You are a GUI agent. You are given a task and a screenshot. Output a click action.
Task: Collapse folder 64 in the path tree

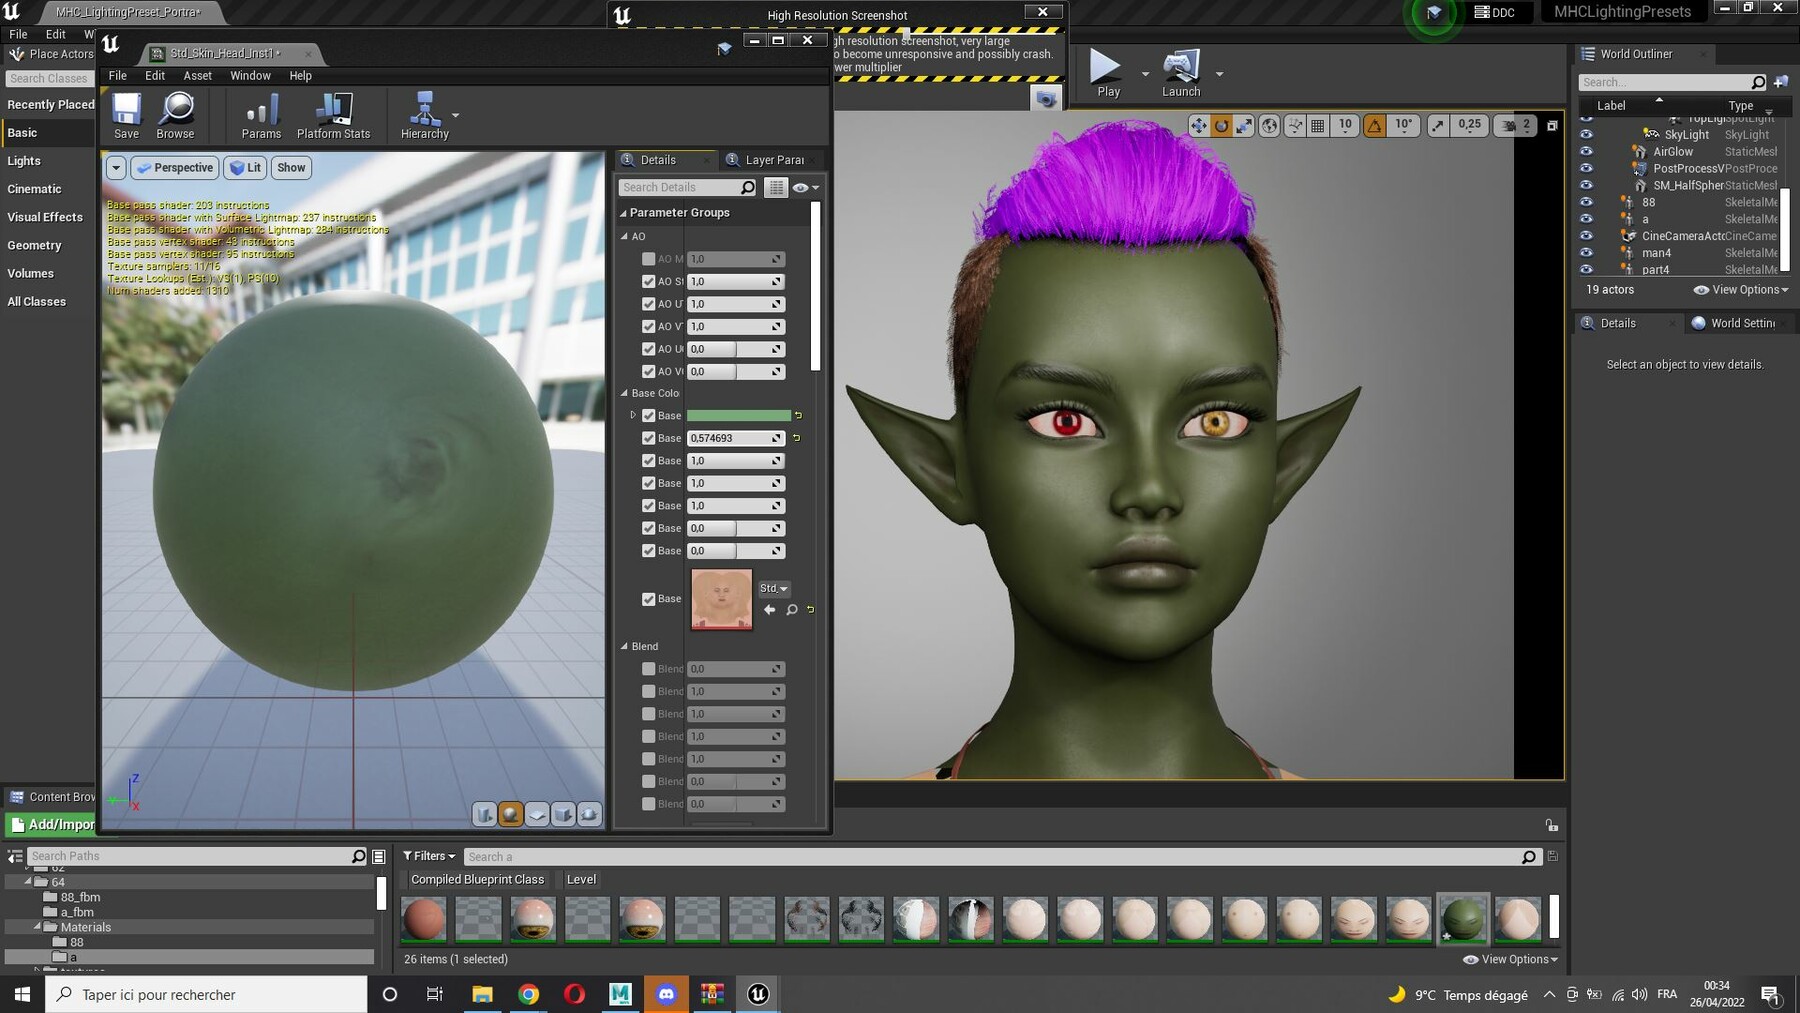(28, 882)
